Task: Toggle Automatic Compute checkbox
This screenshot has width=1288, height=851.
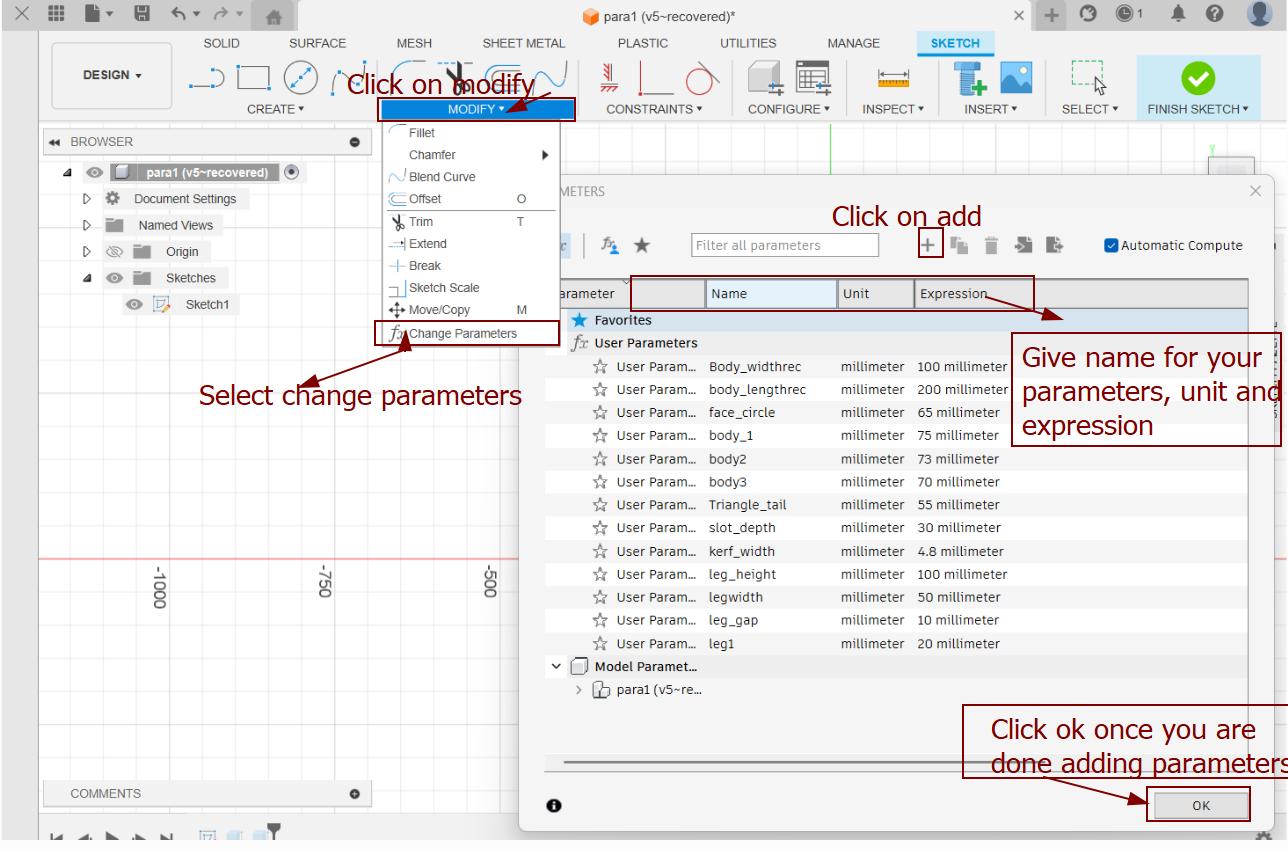Action: pyautogui.click(x=1111, y=246)
